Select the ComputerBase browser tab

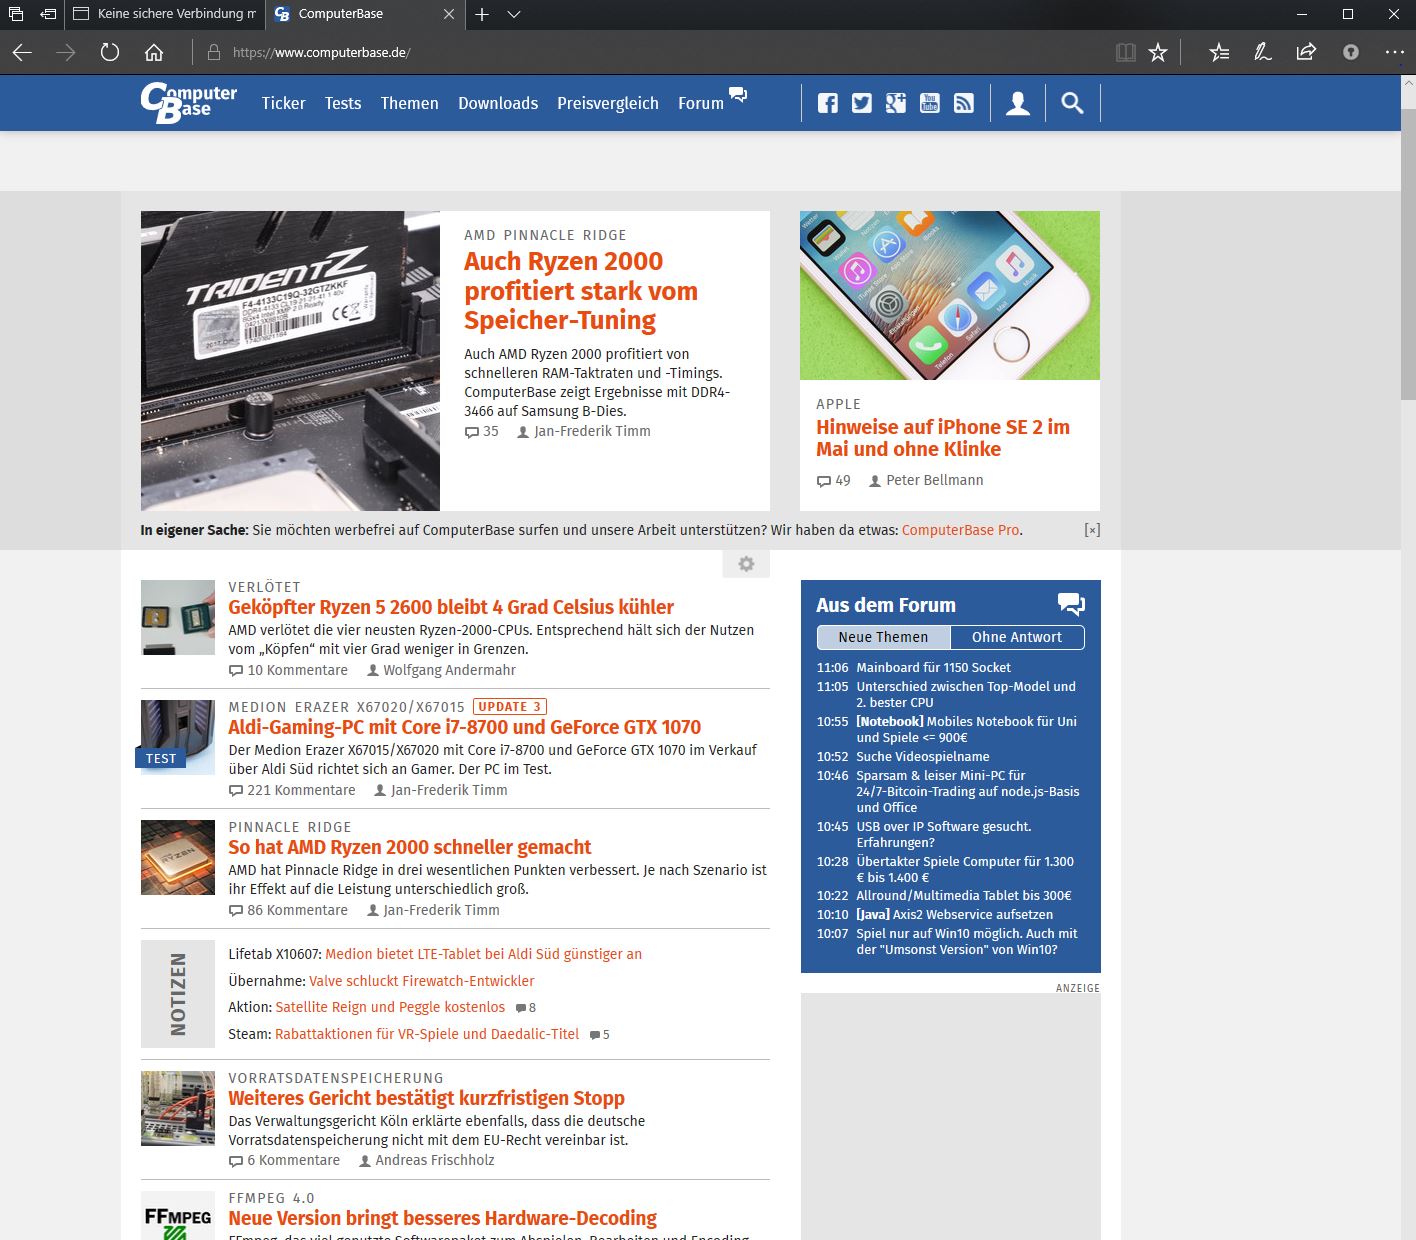pyautogui.click(x=364, y=14)
